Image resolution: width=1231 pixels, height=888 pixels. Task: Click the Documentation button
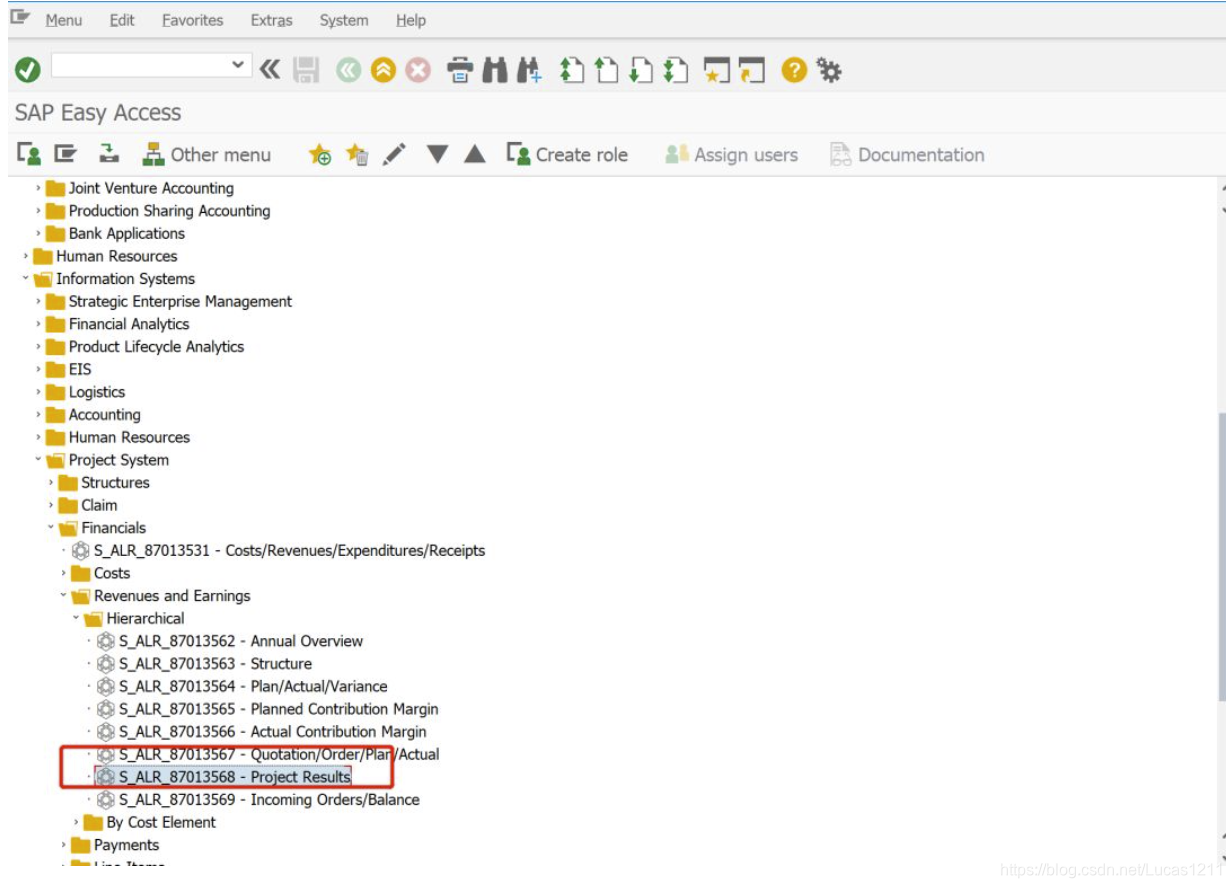pos(907,154)
